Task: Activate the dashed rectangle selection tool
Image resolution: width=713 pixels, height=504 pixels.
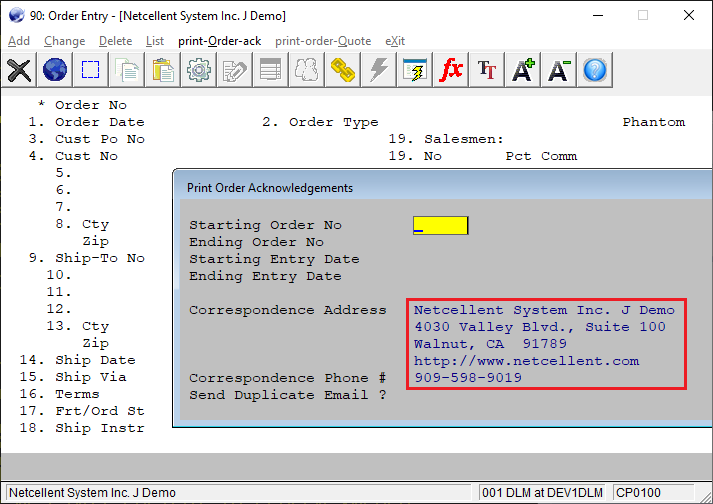Action: coord(90,70)
